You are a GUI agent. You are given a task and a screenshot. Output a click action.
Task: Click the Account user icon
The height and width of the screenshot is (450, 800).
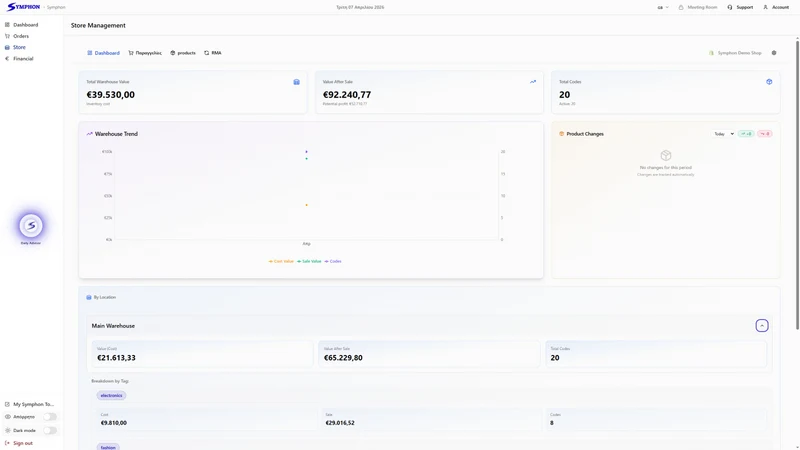(x=765, y=7)
